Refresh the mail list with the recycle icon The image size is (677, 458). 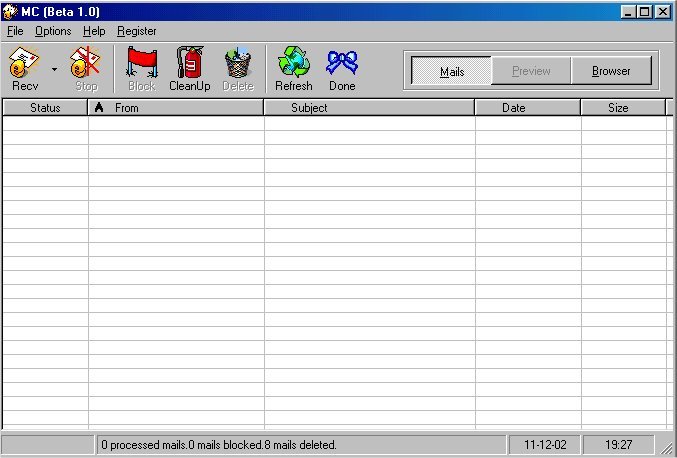(x=294, y=62)
